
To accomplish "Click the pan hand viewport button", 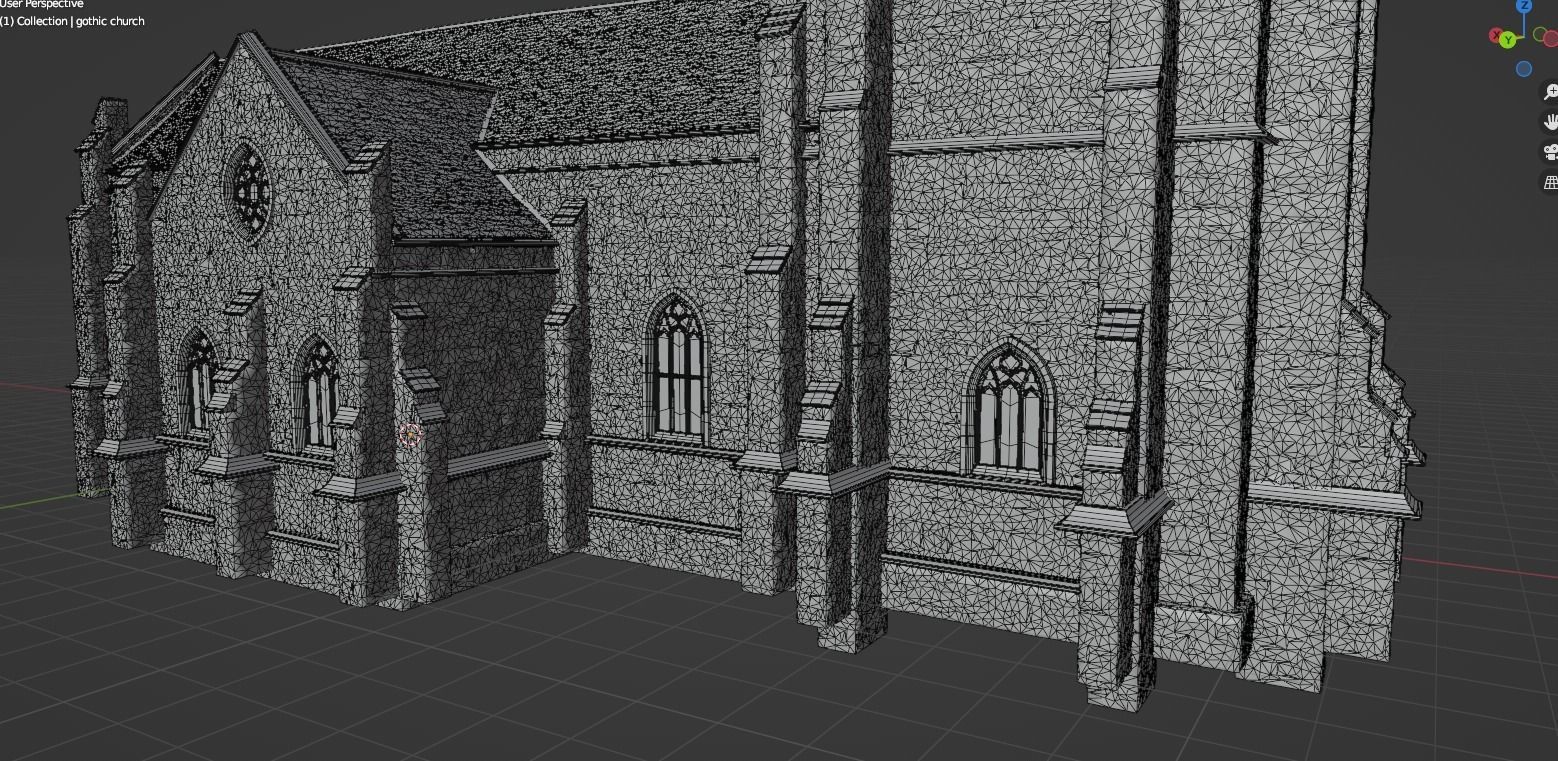I will pos(1549,122).
